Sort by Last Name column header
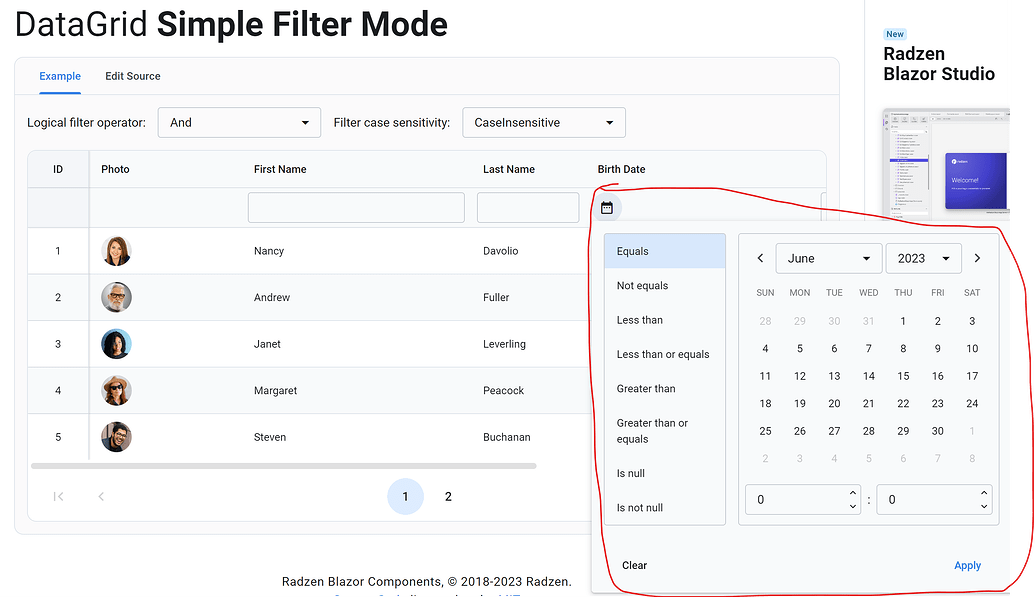The width and height of the screenshot is (1035, 597). (x=509, y=169)
